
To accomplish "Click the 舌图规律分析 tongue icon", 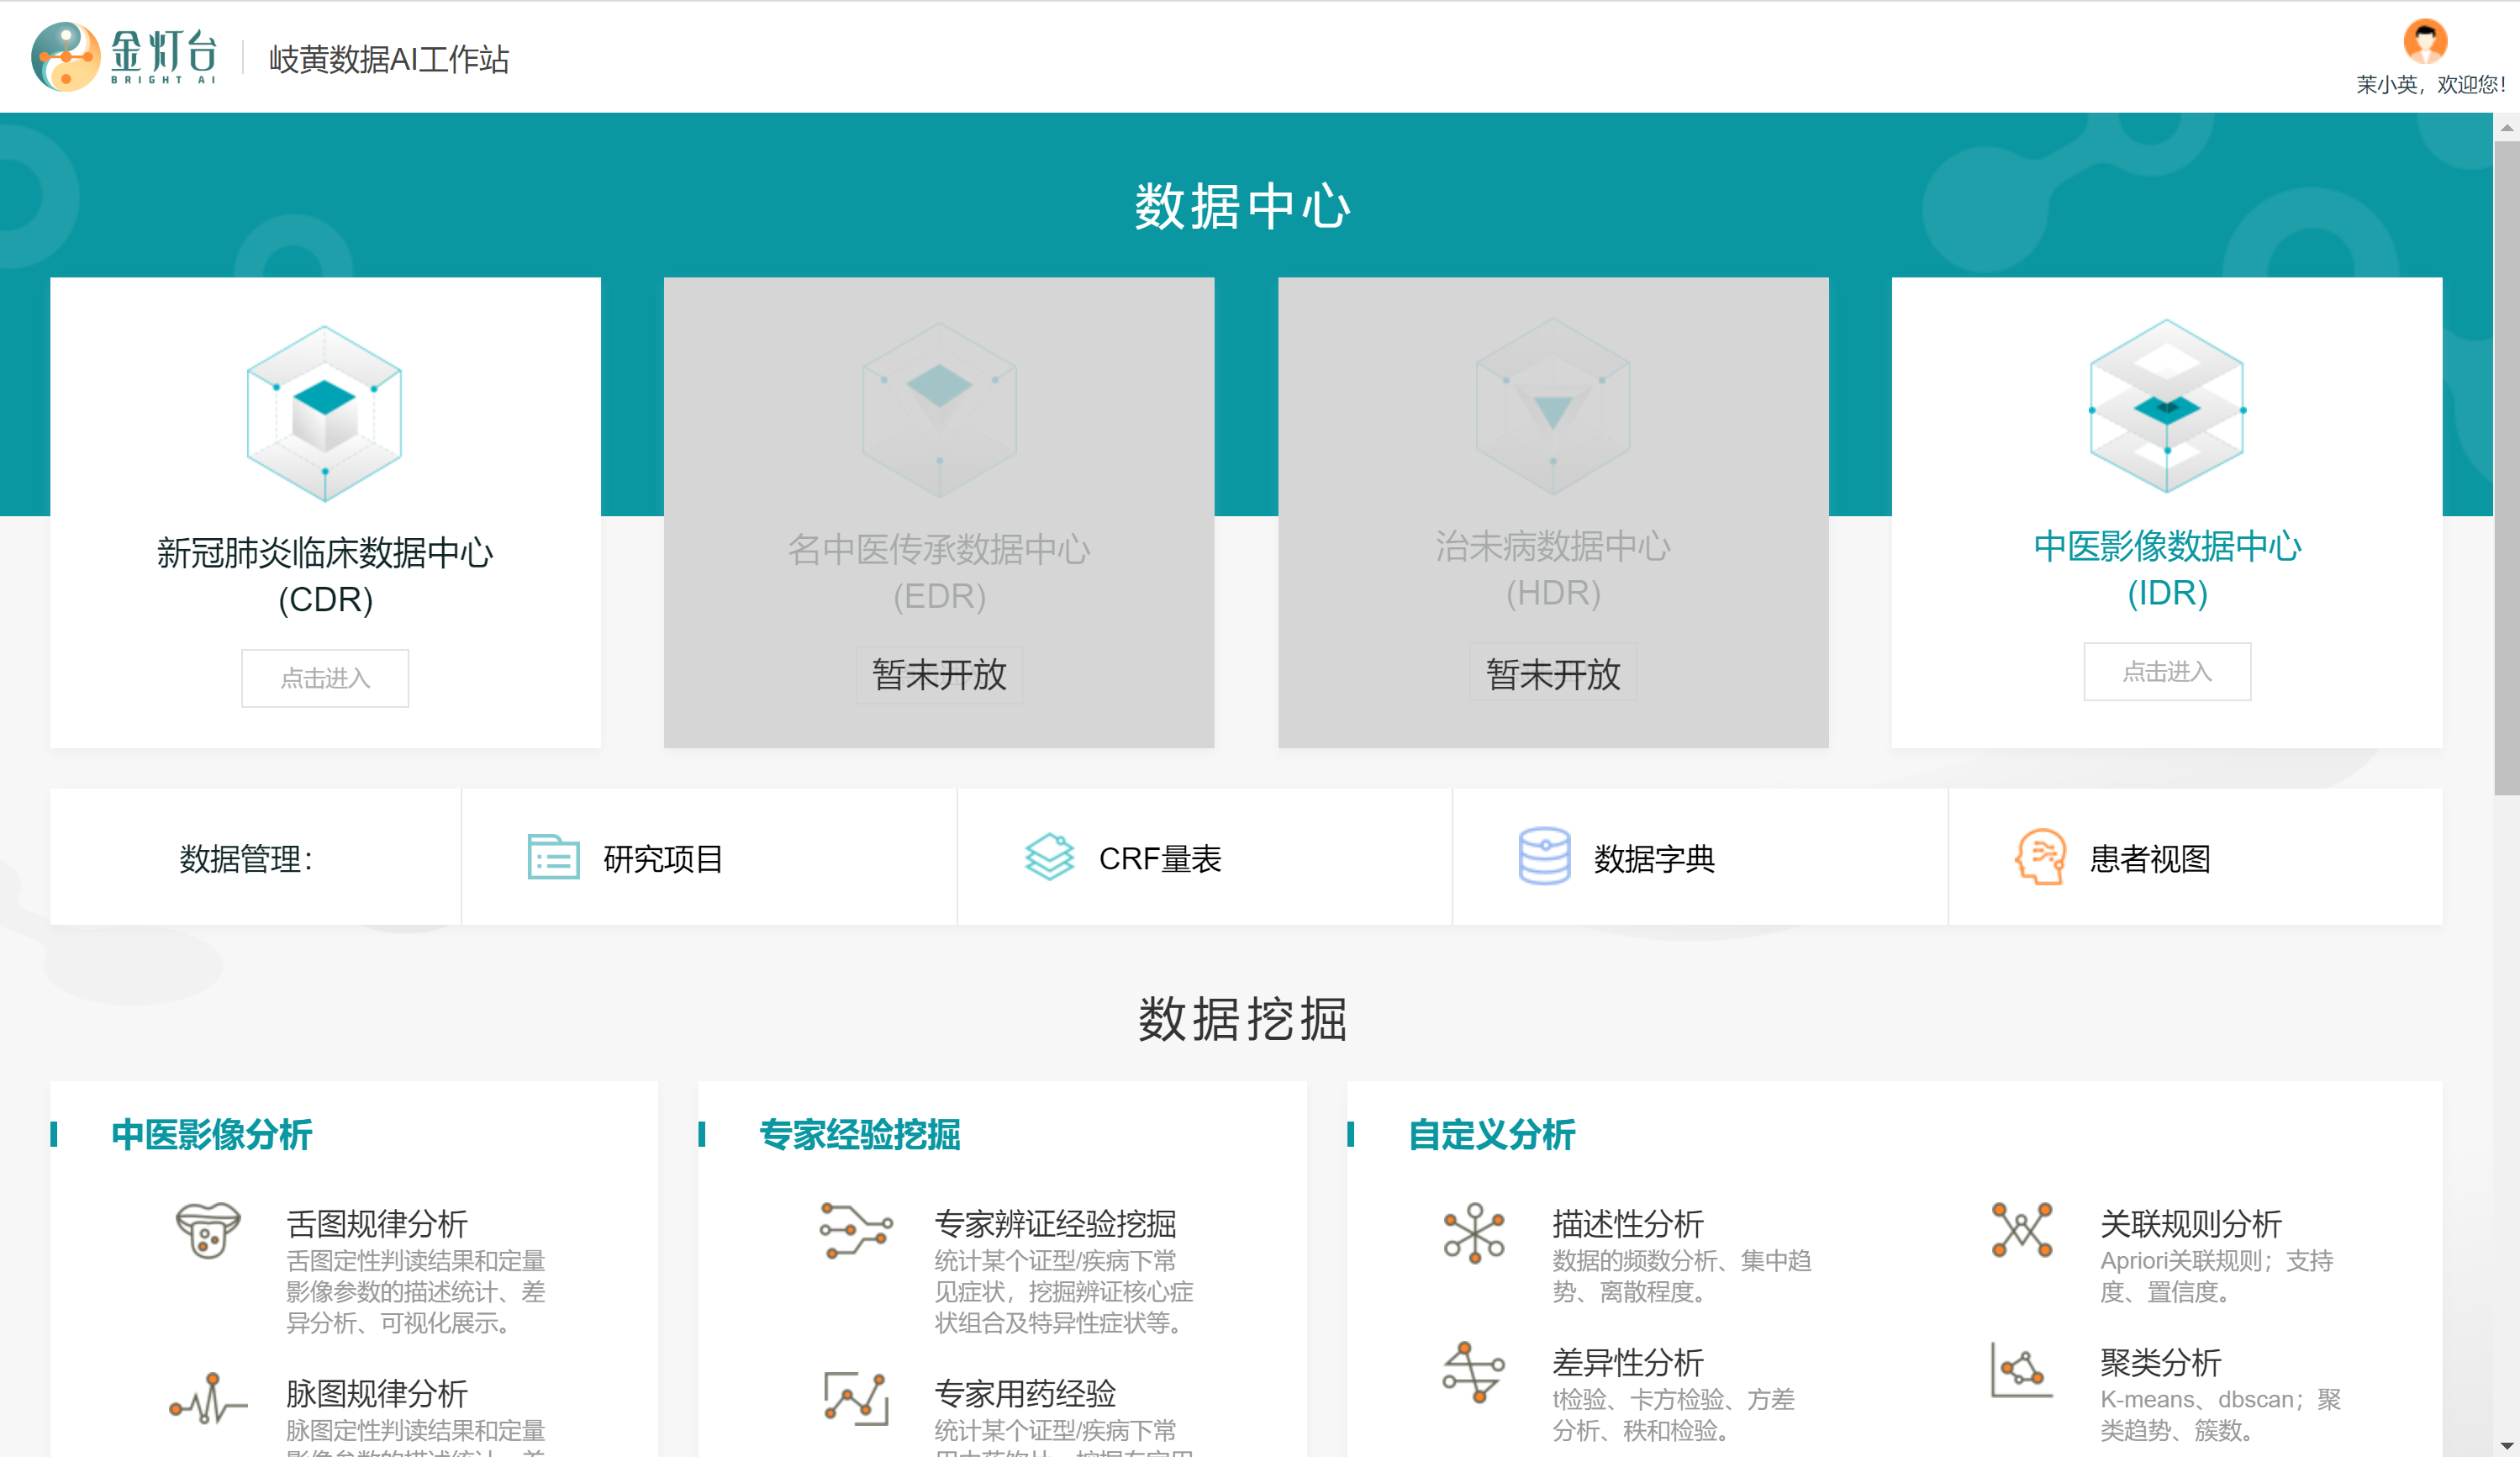I will [x=208, y=1230].
